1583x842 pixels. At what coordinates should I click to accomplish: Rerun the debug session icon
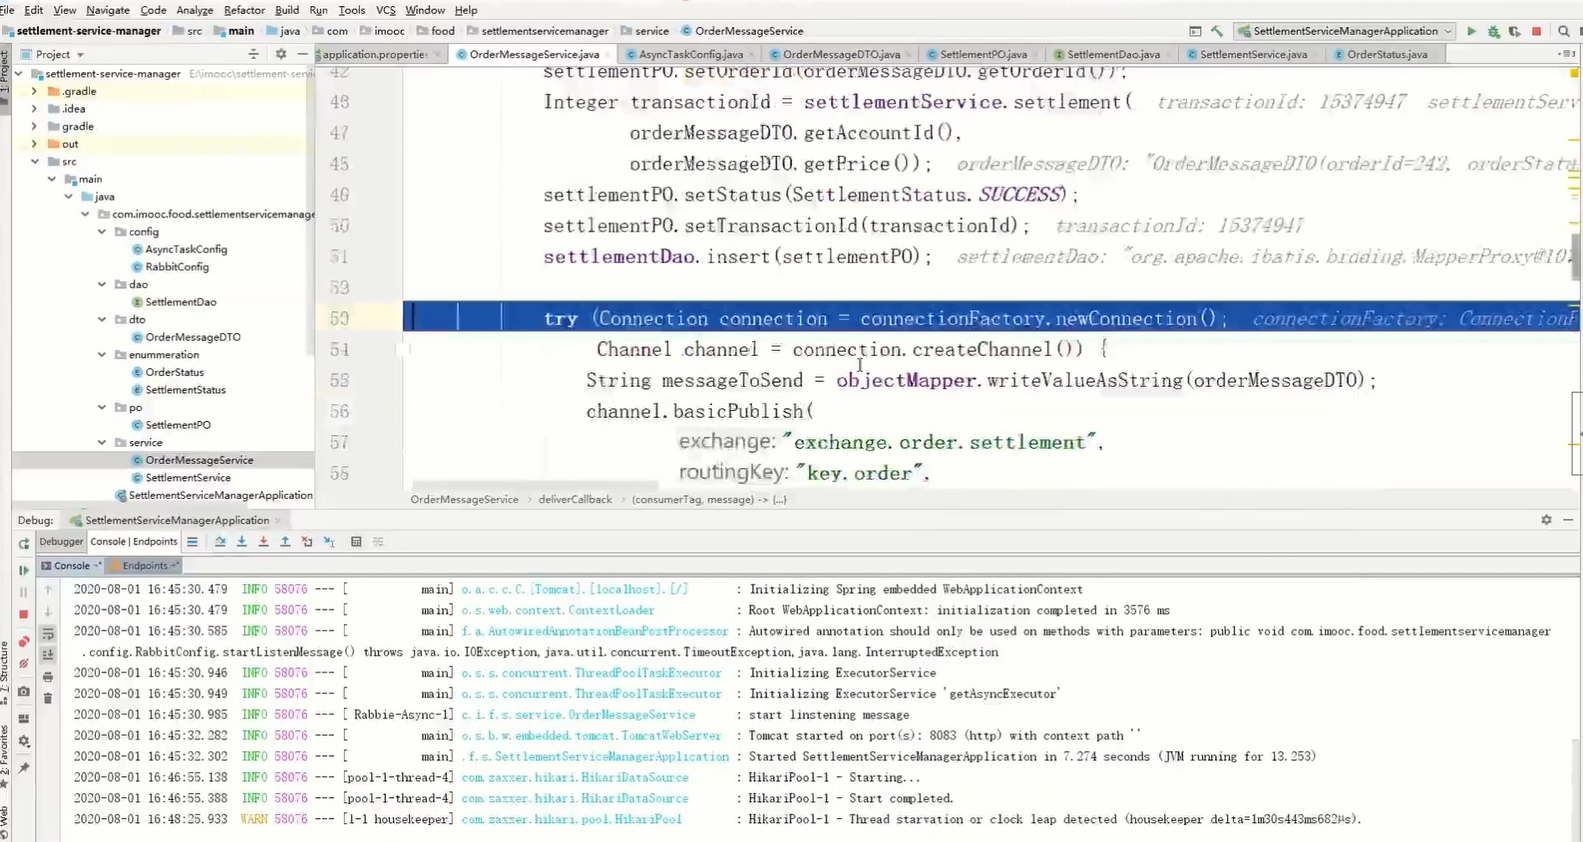click(24, 544)
